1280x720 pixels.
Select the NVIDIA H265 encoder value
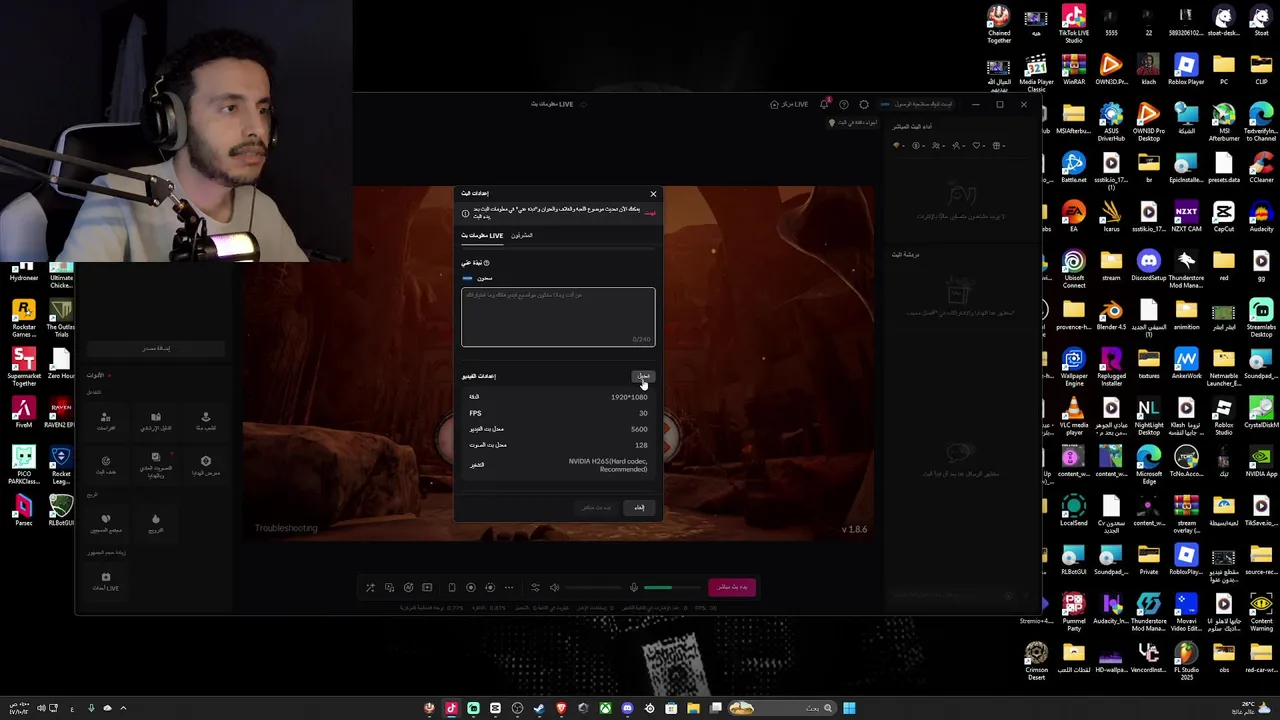point(608,465)
